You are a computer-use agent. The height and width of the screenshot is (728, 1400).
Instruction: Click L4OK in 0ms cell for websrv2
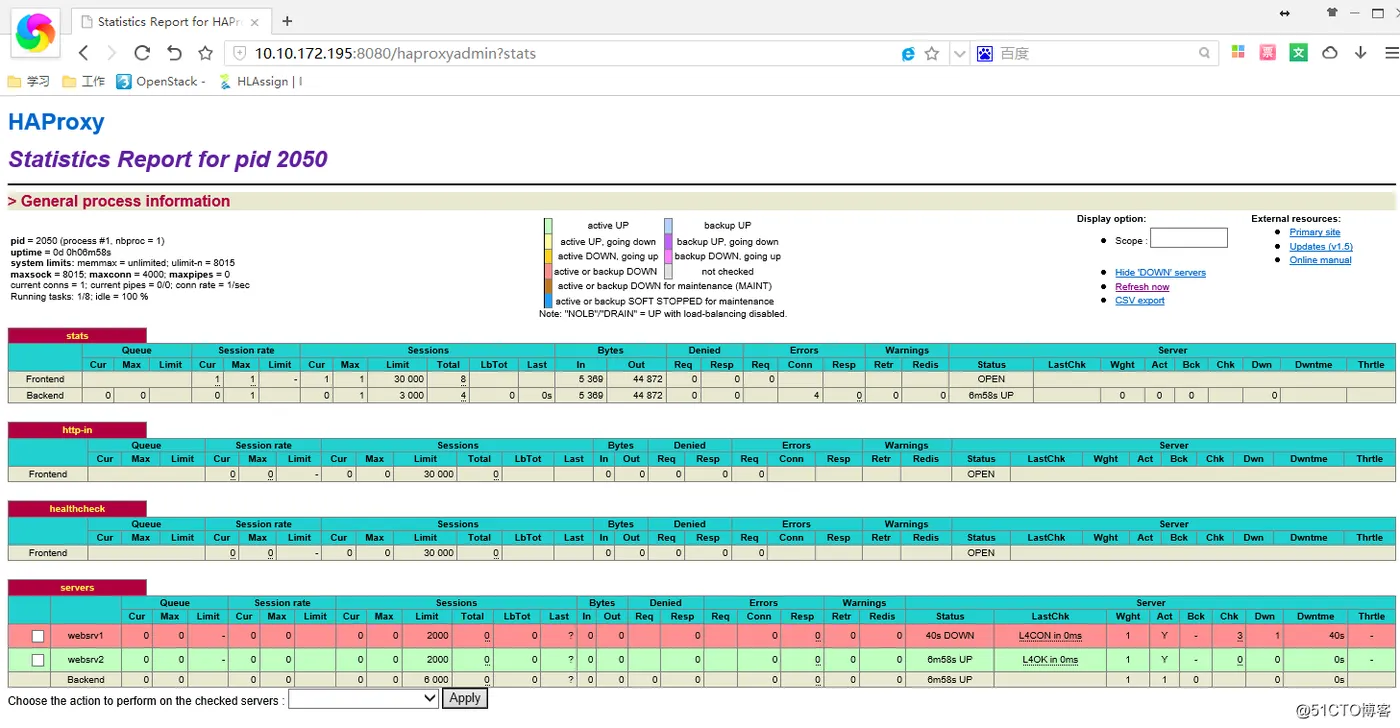[1050, 660]
